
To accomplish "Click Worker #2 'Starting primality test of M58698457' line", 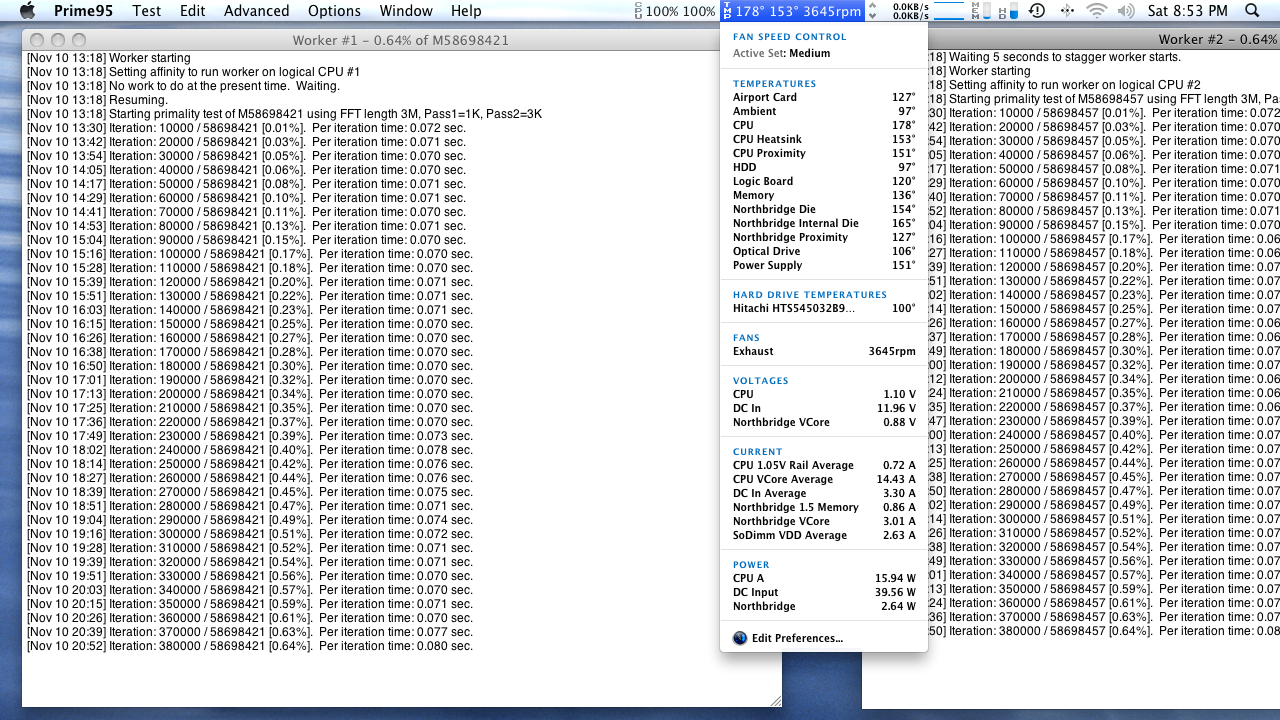I will click(x=1104, y=100).
